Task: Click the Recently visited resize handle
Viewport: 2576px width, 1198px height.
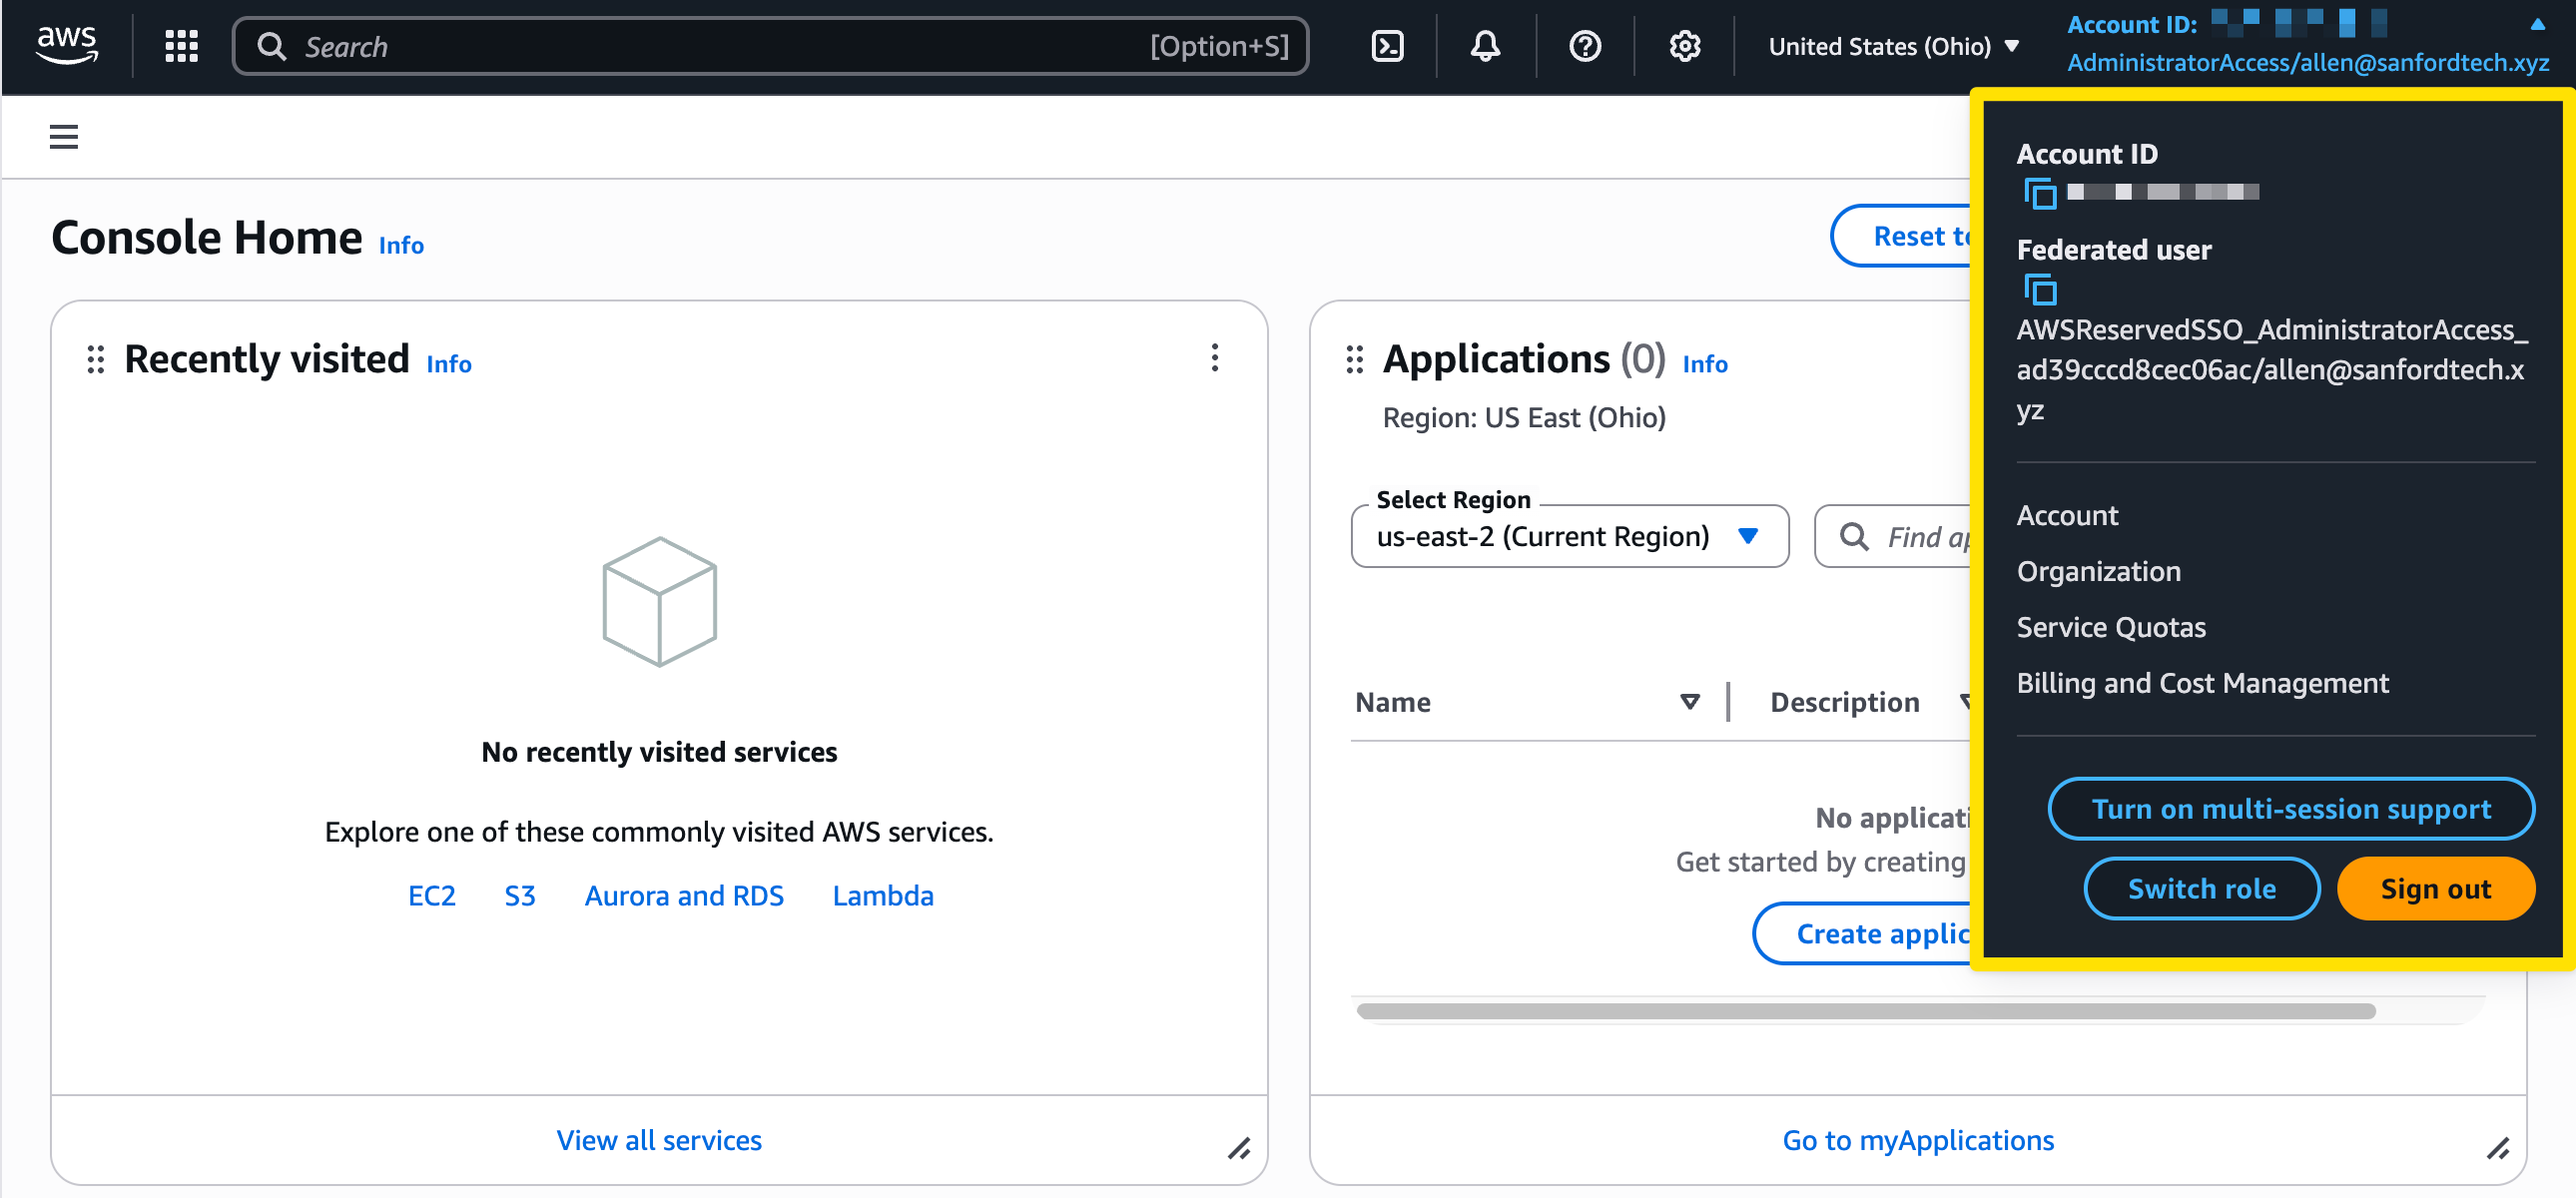Action: tap(1240, 1148)
